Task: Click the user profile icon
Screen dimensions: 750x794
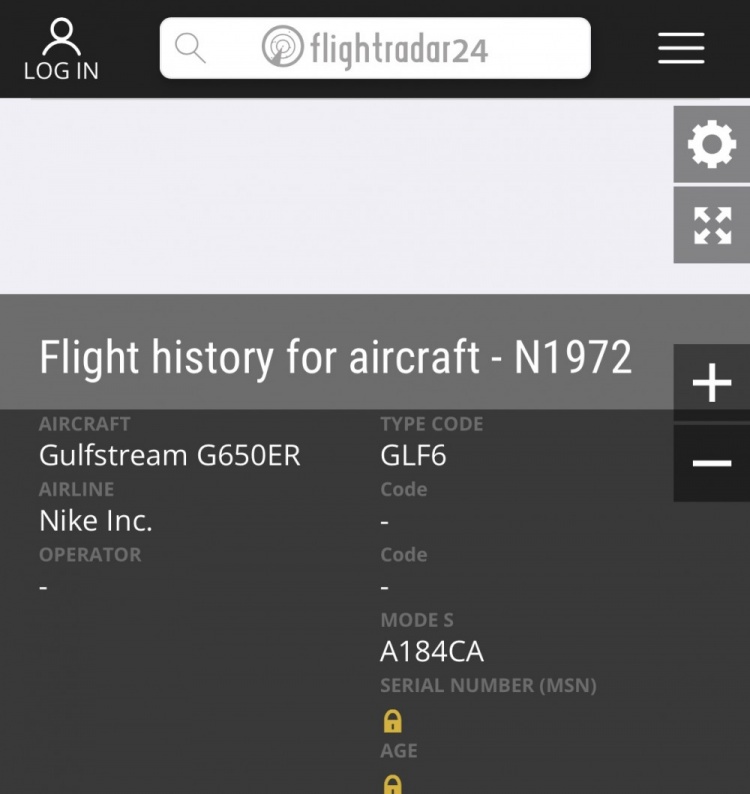Action: pos(61,37)
